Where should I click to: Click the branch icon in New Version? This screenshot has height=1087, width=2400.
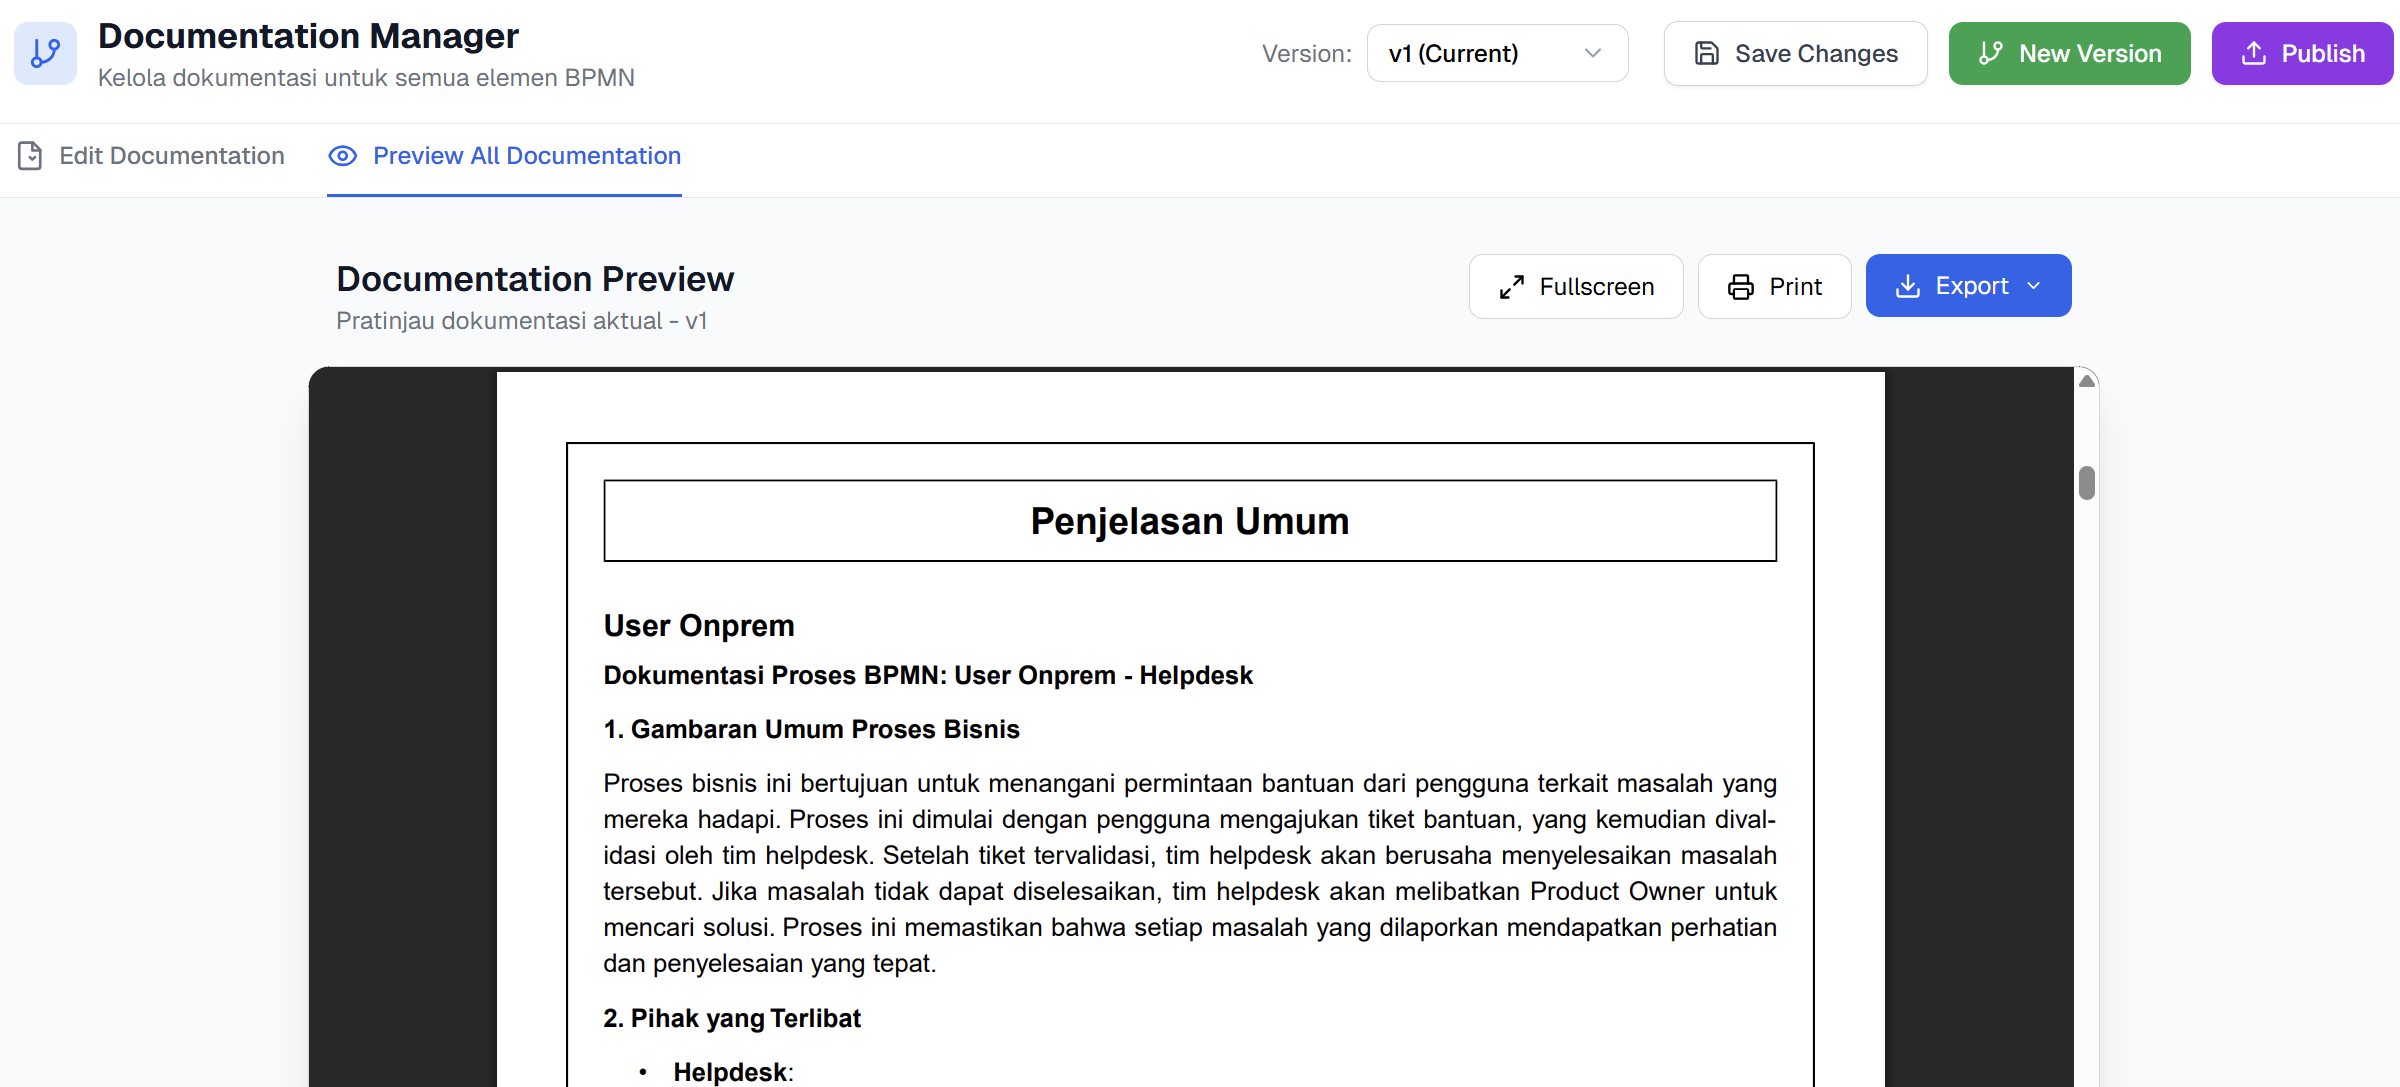coord(1991,53)
